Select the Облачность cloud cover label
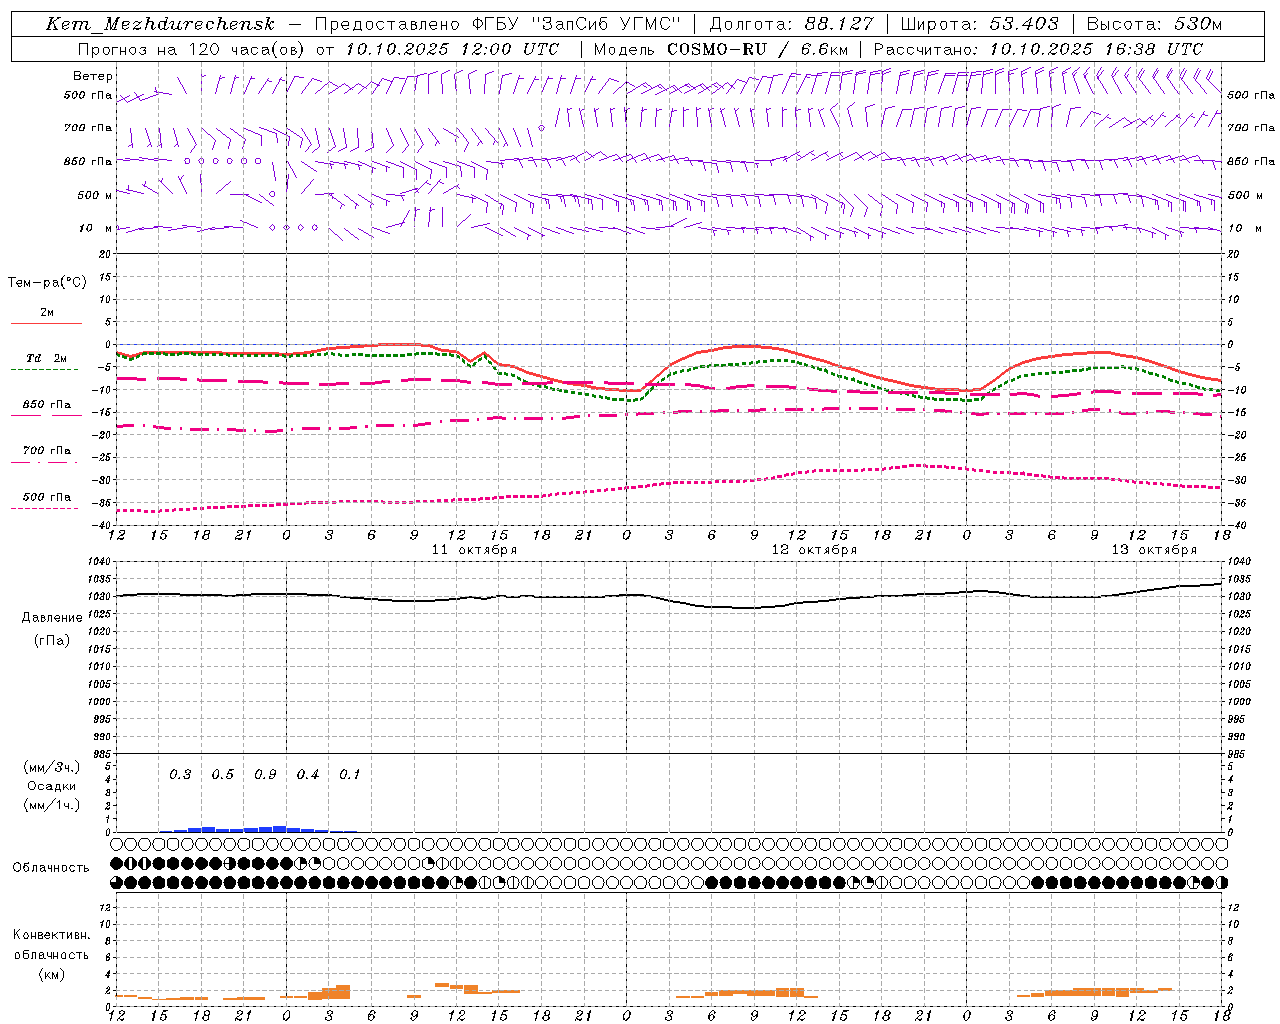 point(51,867)
